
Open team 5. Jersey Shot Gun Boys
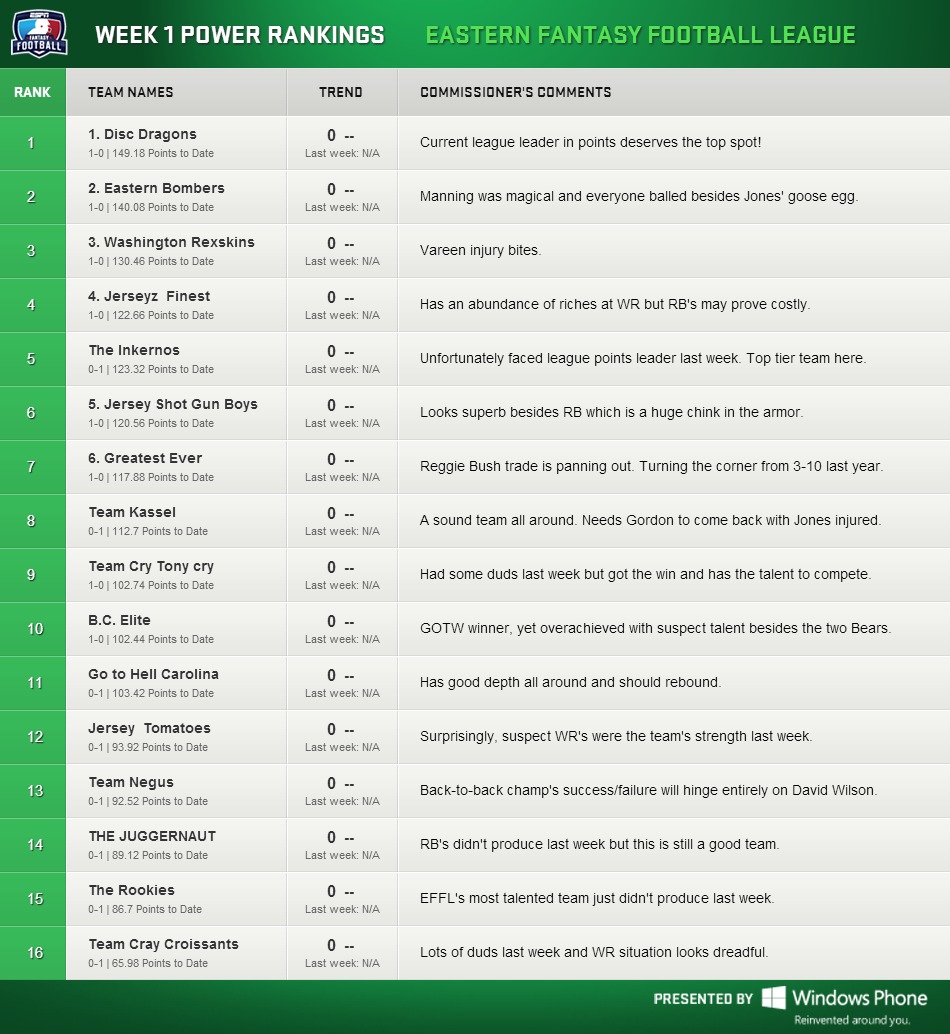(173, 404)
